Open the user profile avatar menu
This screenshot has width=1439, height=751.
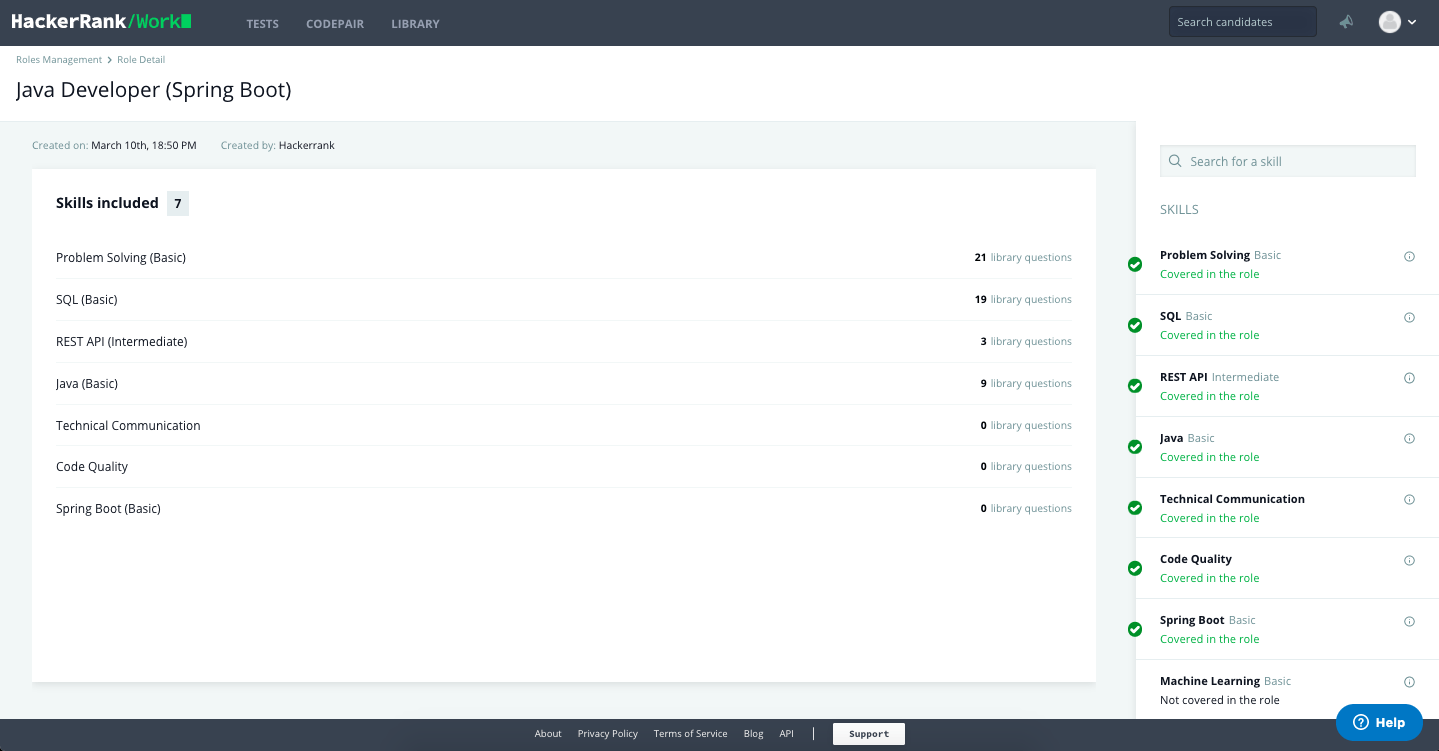(x=1396, y=22)
